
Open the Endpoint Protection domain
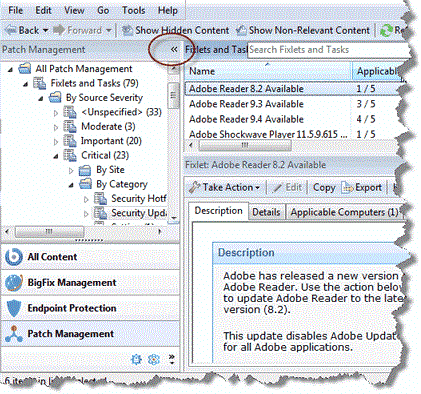coord(90,308)
